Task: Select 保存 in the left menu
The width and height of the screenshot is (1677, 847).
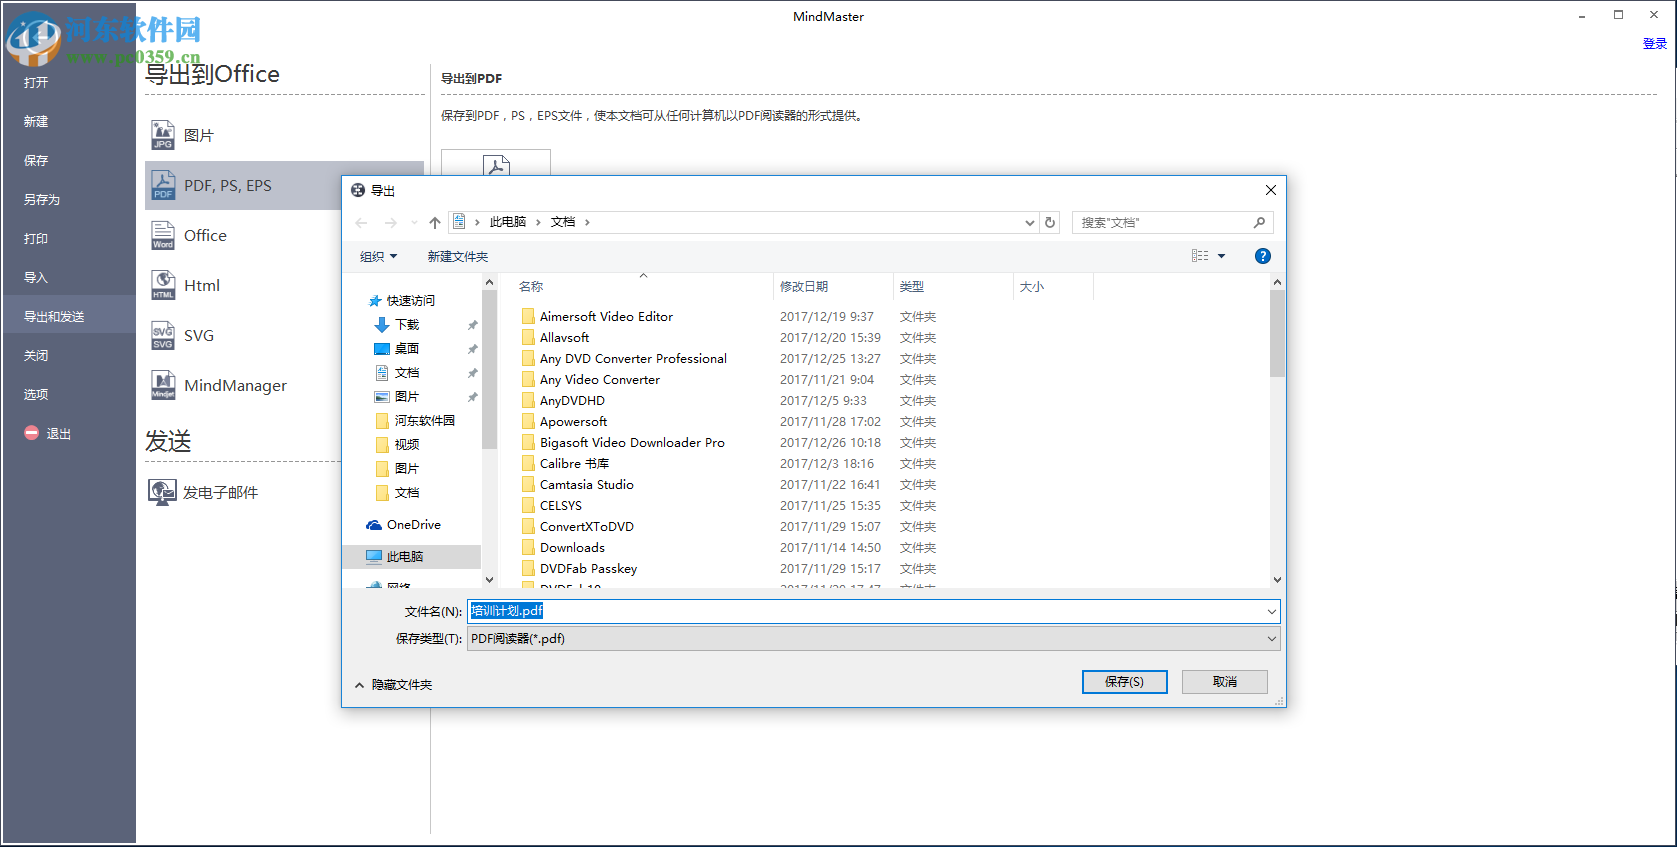Action: (x=36, y=160)
